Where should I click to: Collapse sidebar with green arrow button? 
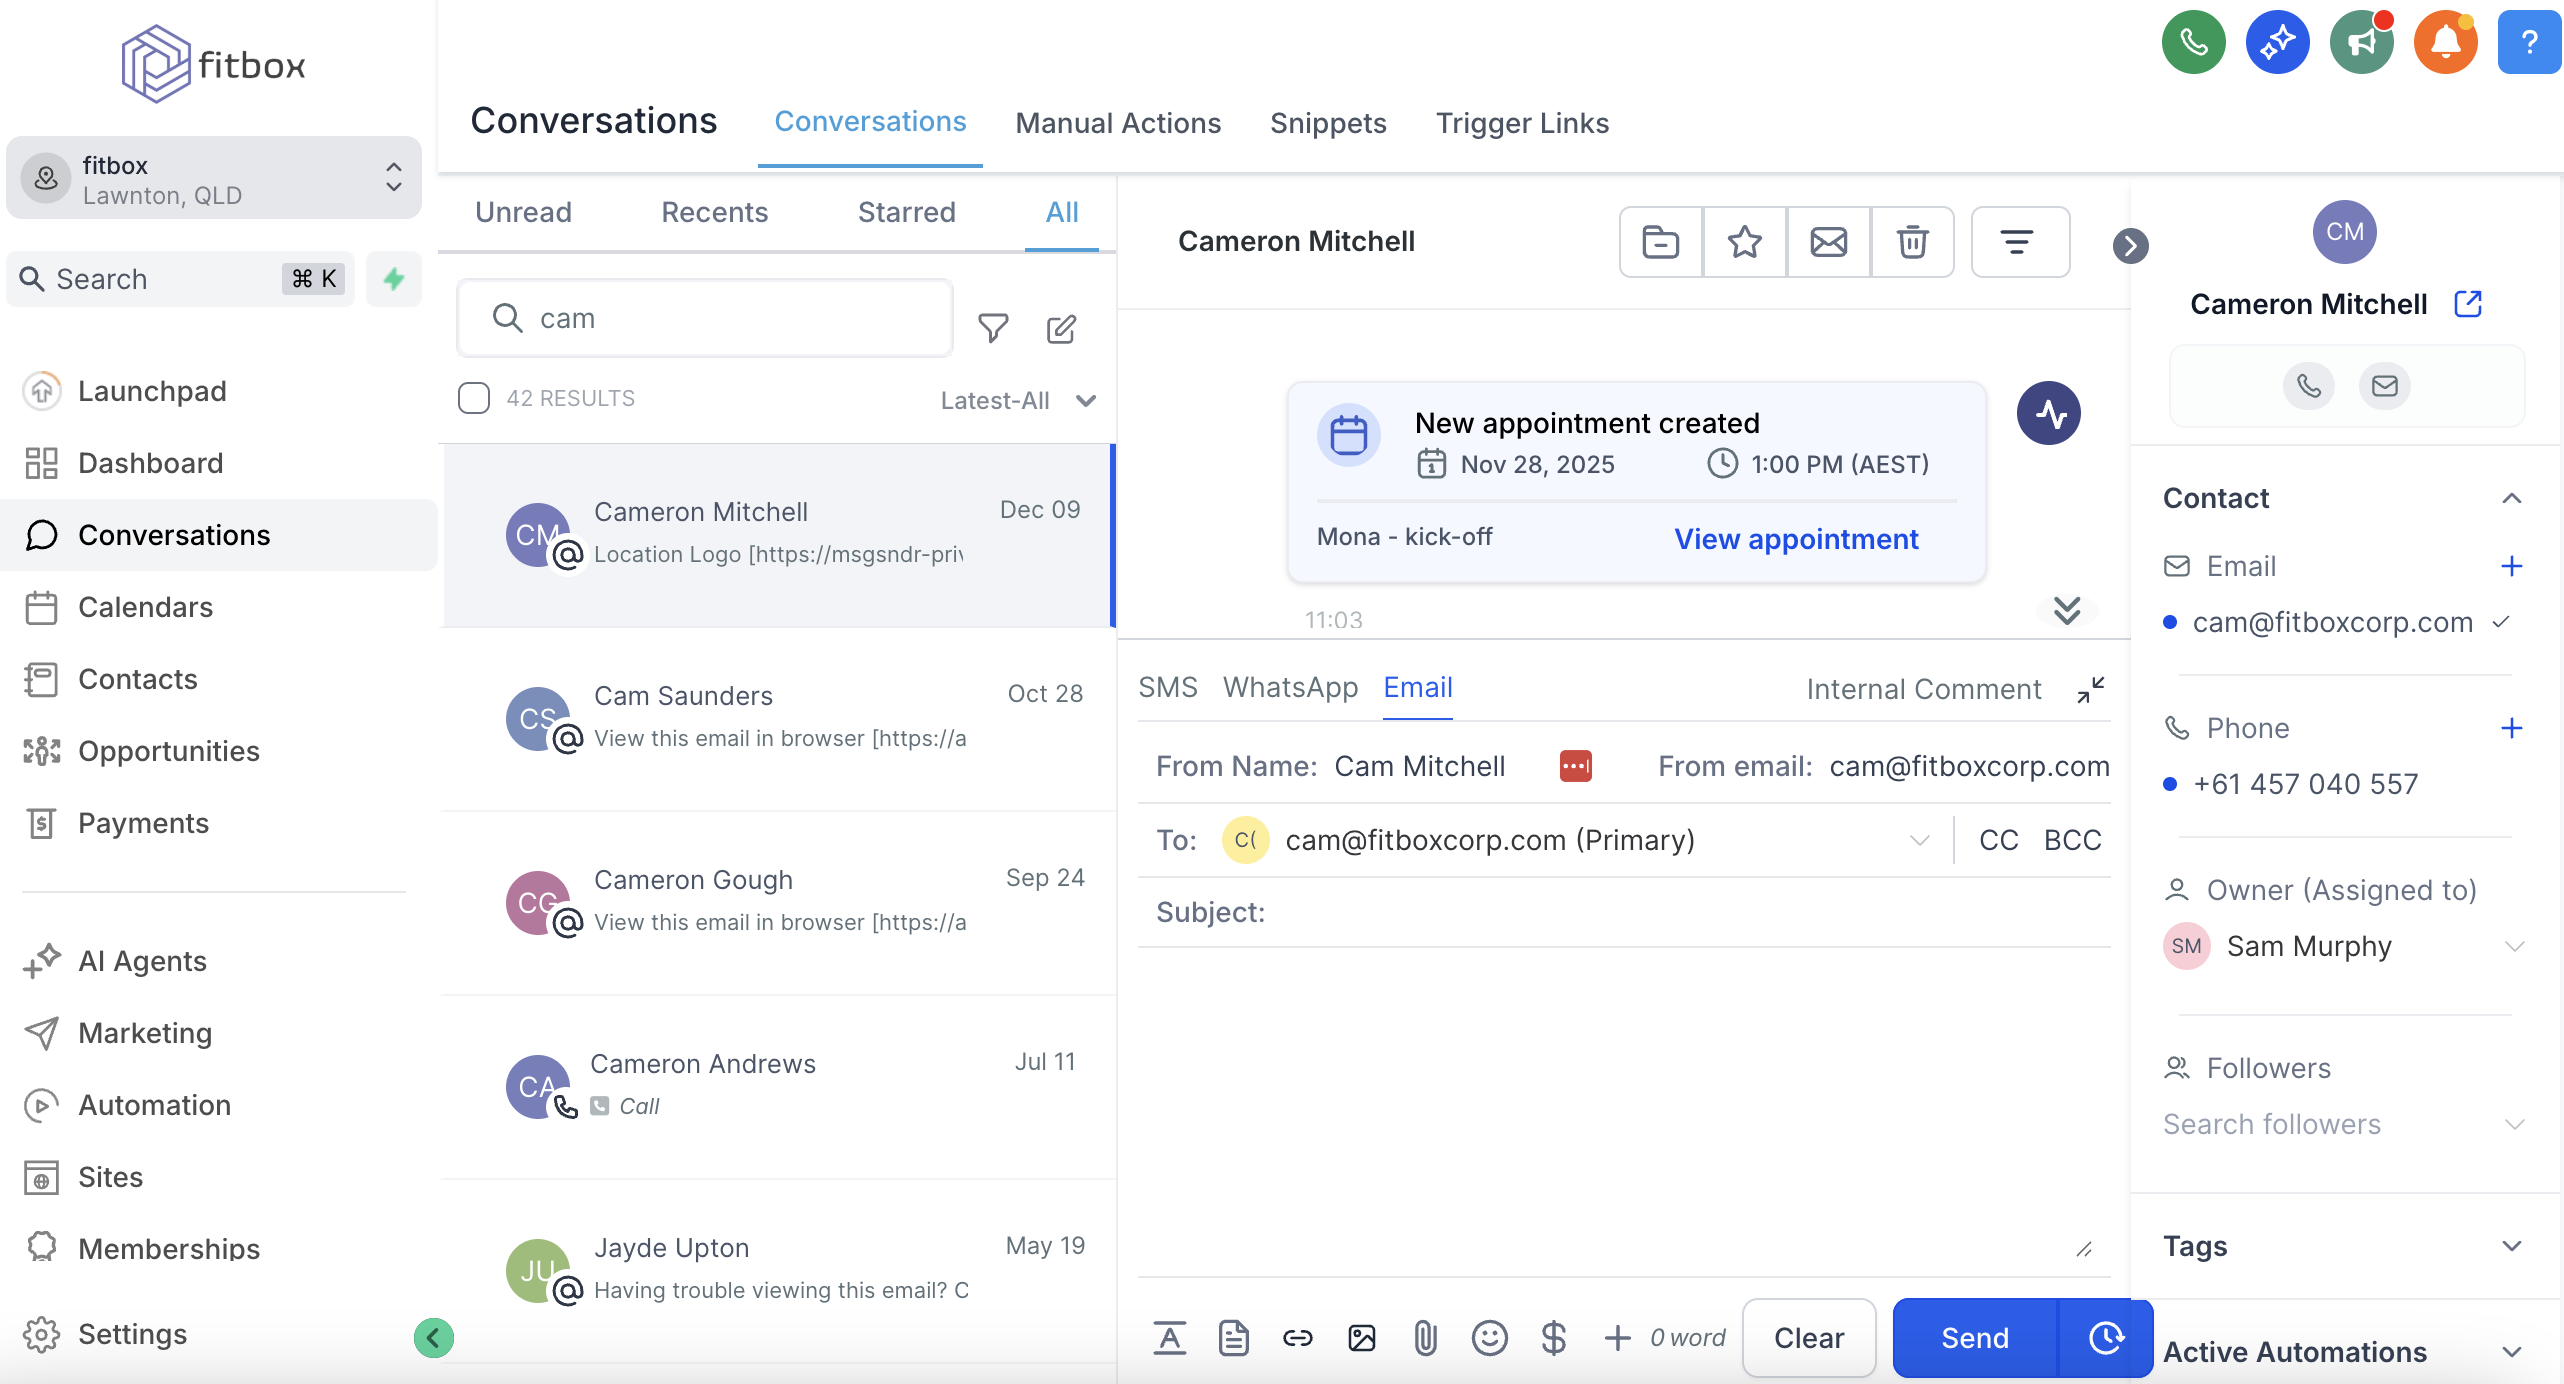pos(433,1338)
